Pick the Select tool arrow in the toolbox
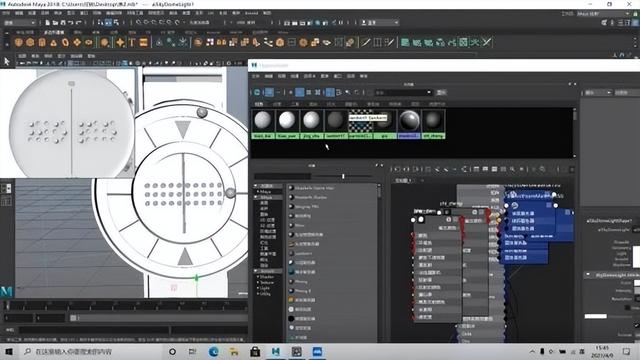The height and width of the screenshot is (360, 640). click(x=7, y=61)
